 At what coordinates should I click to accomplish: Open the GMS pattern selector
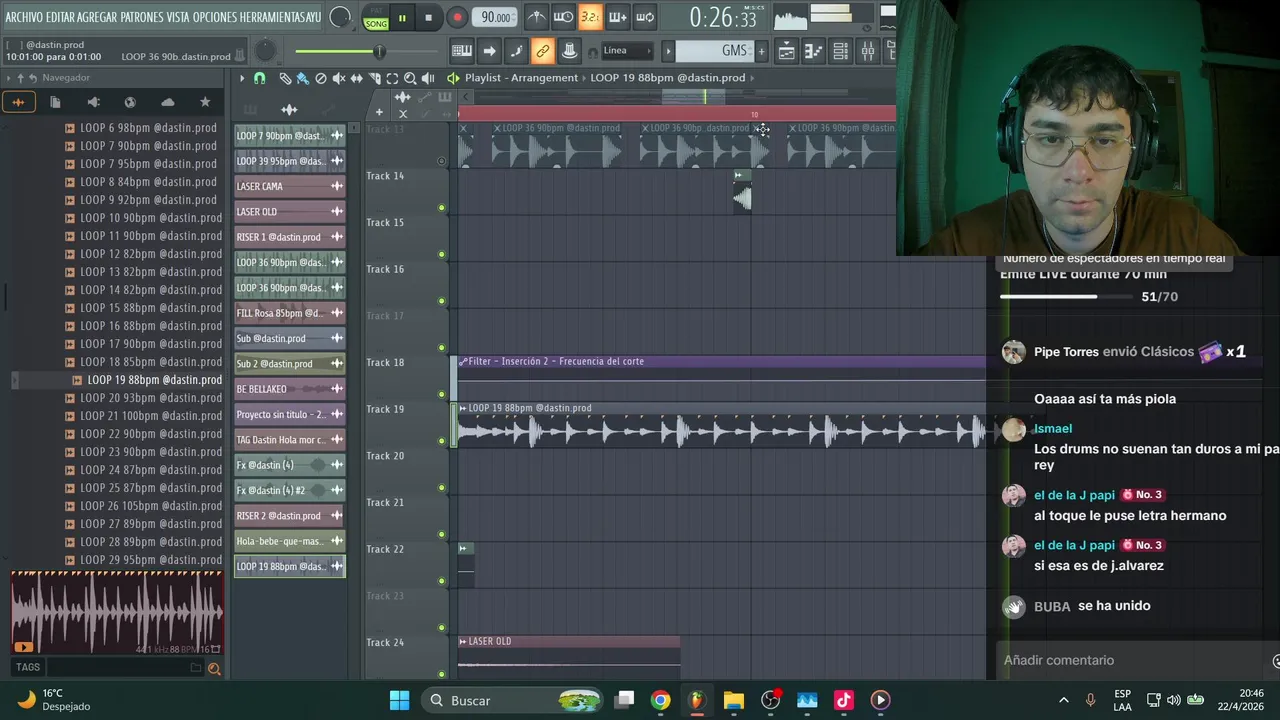[x=714, y=51]
